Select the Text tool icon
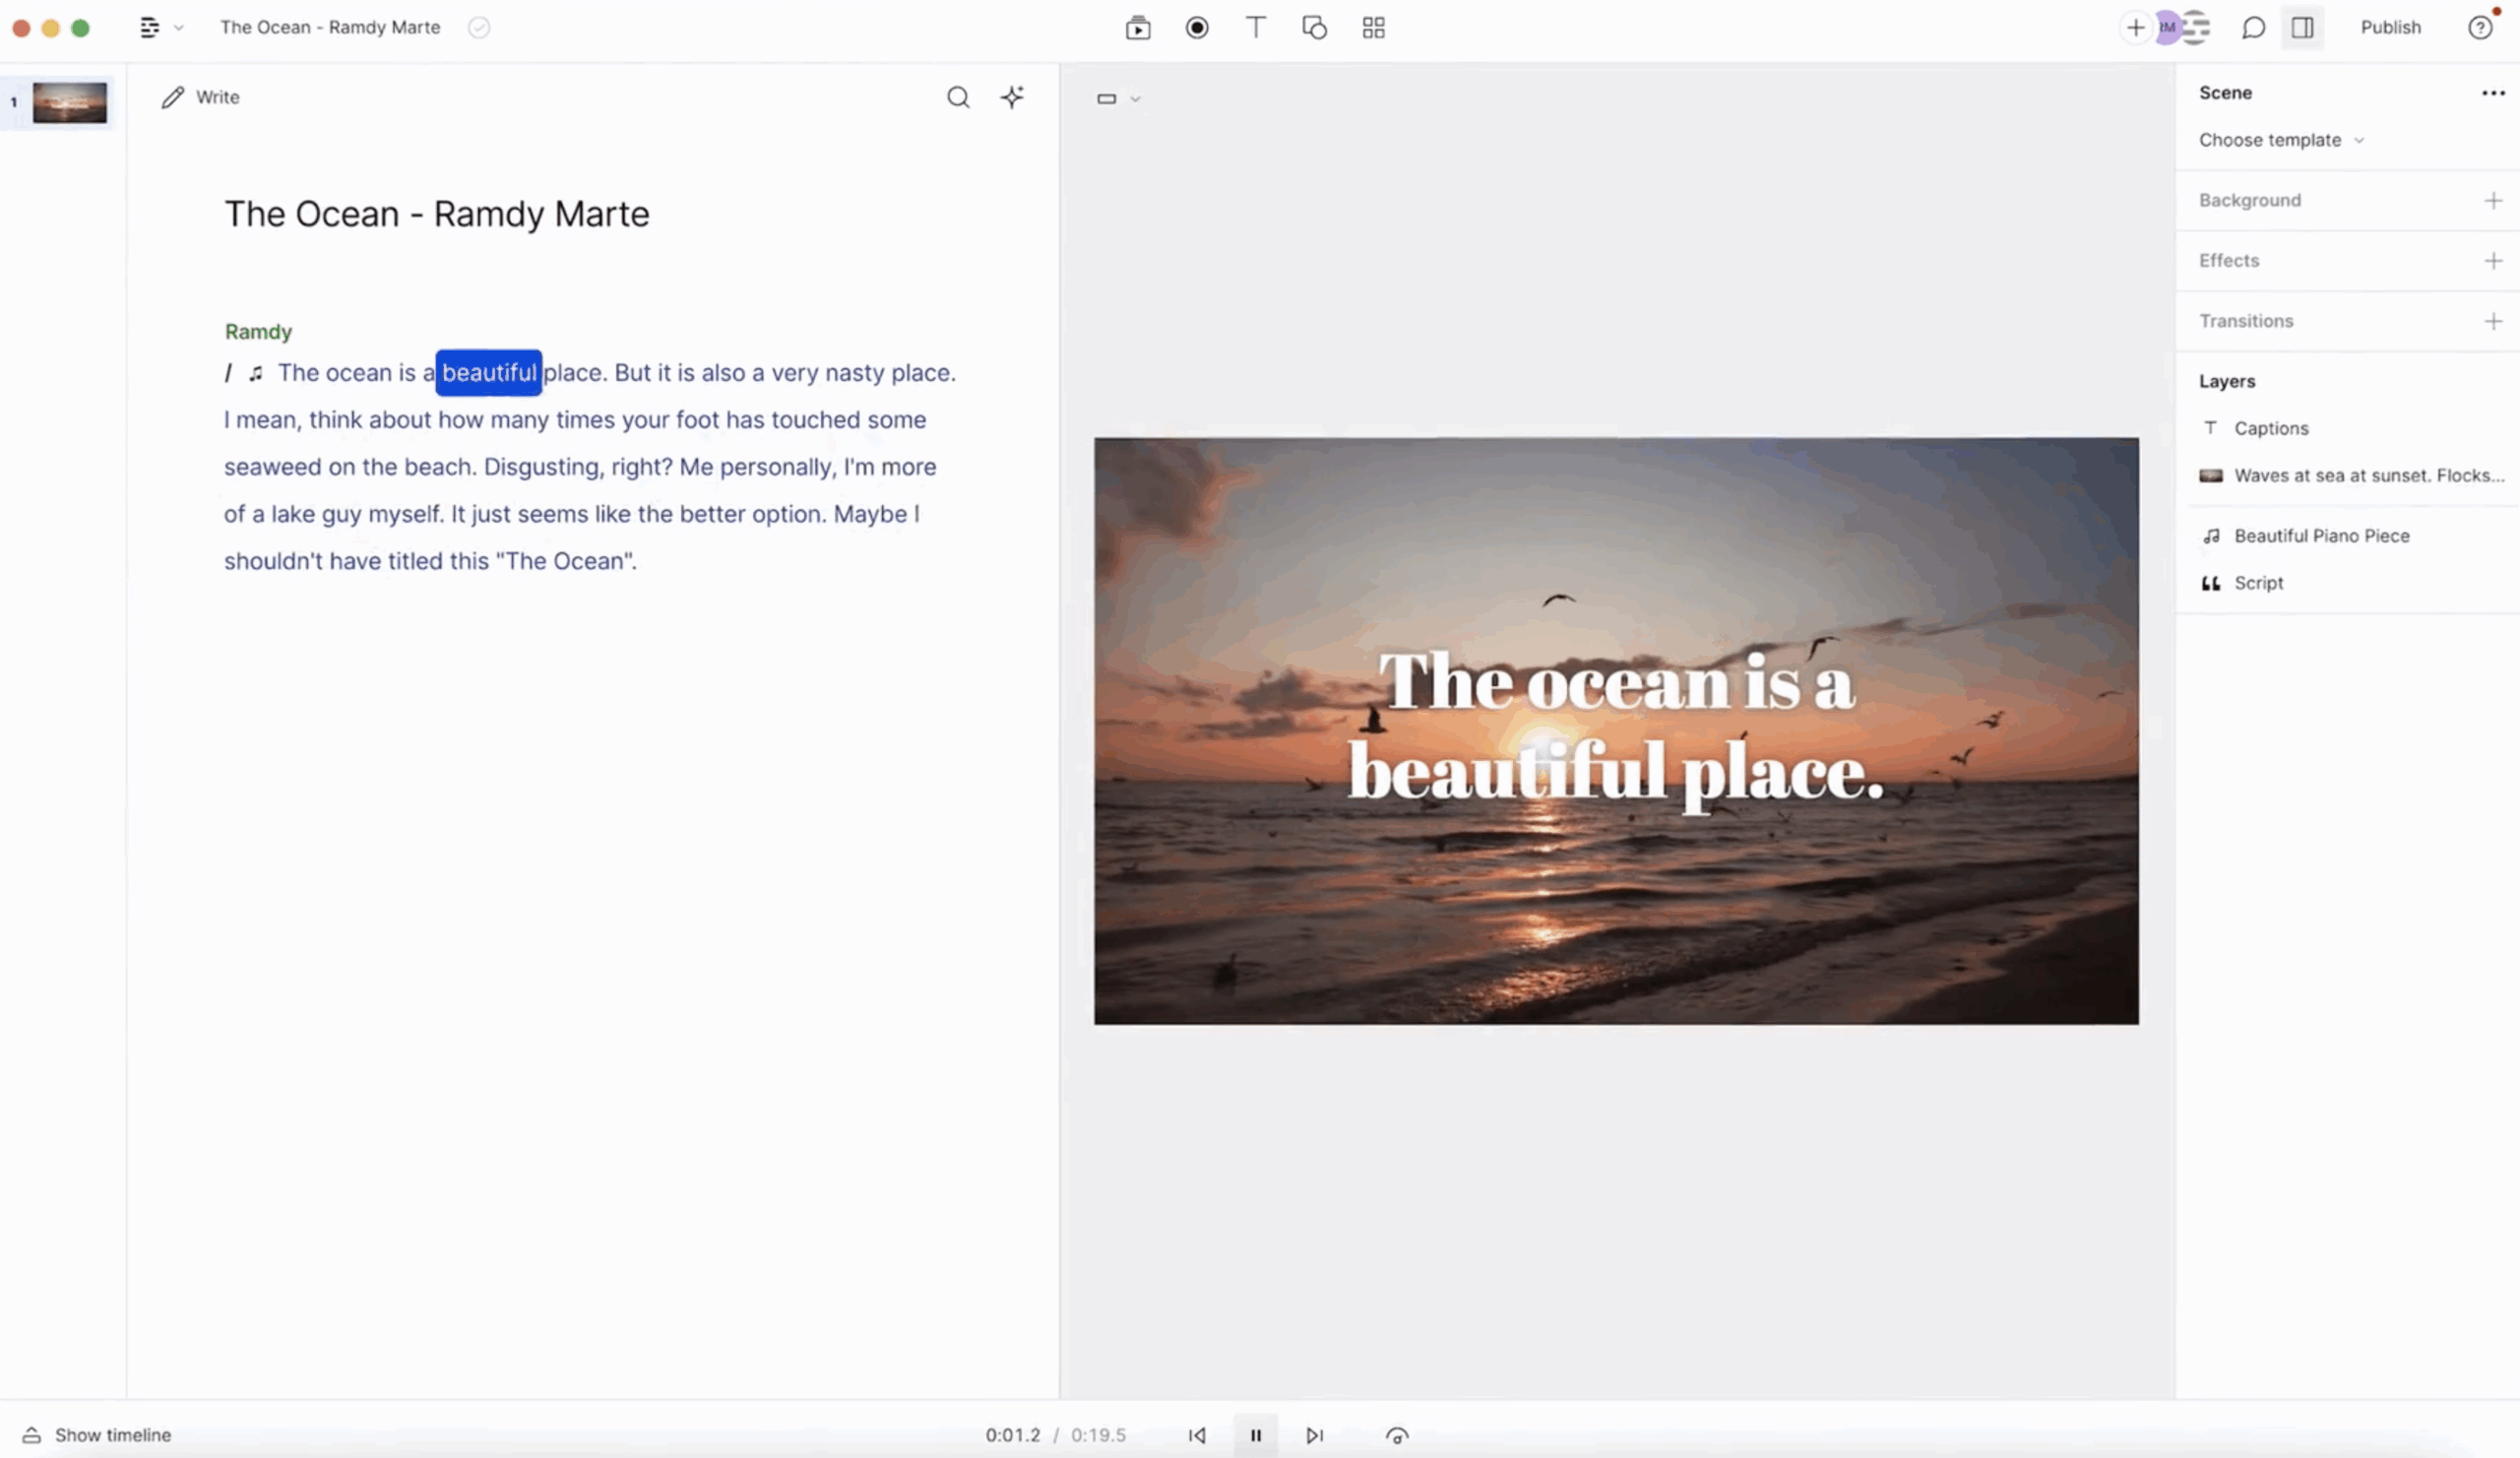This screenshot has width=2520, height=1458. [x=1255, y=28]
